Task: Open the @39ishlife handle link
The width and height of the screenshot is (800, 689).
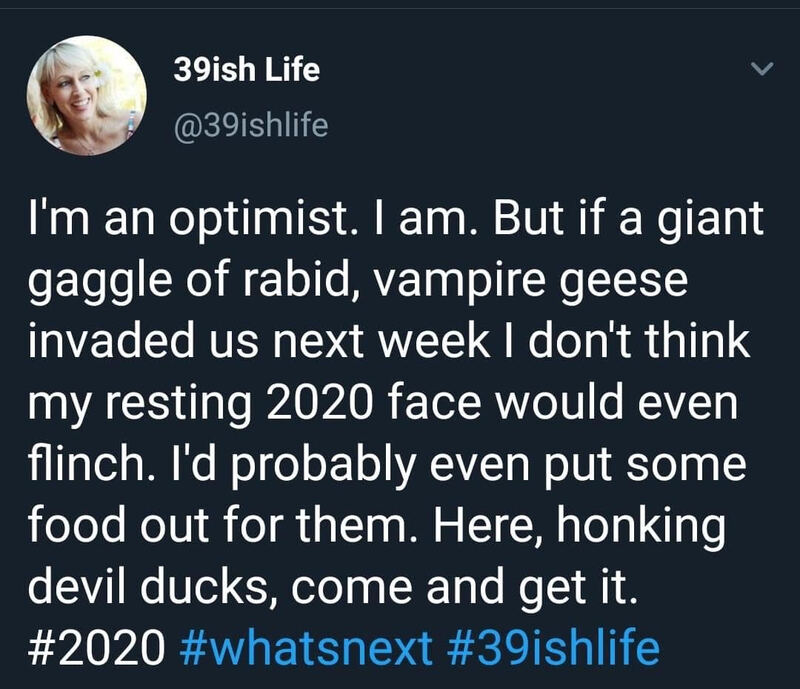Action: tap(251, 124)
